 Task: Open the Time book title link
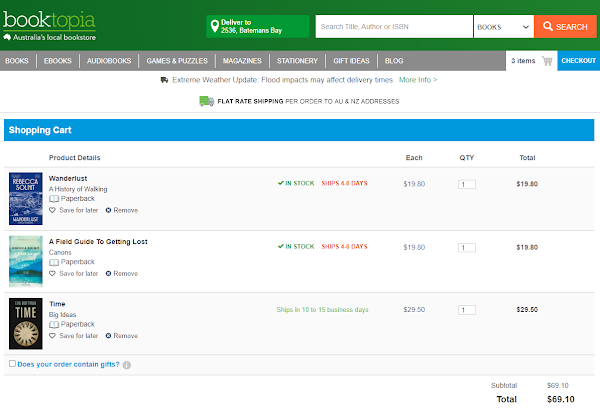coord(57,304)
